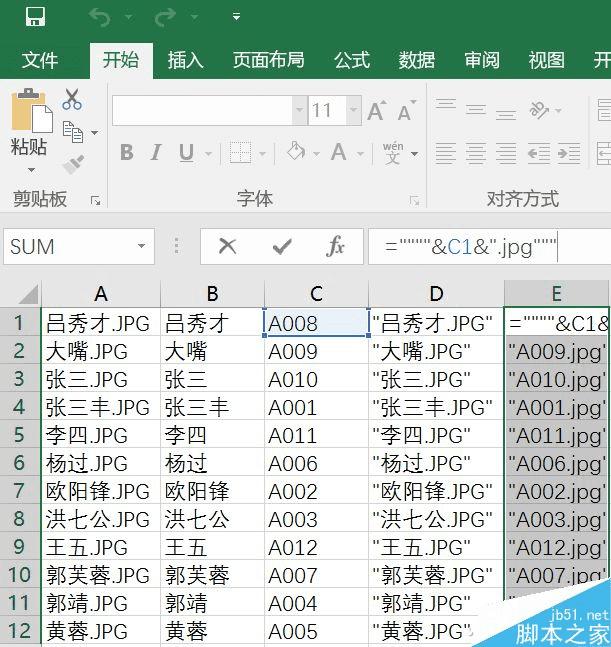Click the Paste clipboard icon

[31, 111]
